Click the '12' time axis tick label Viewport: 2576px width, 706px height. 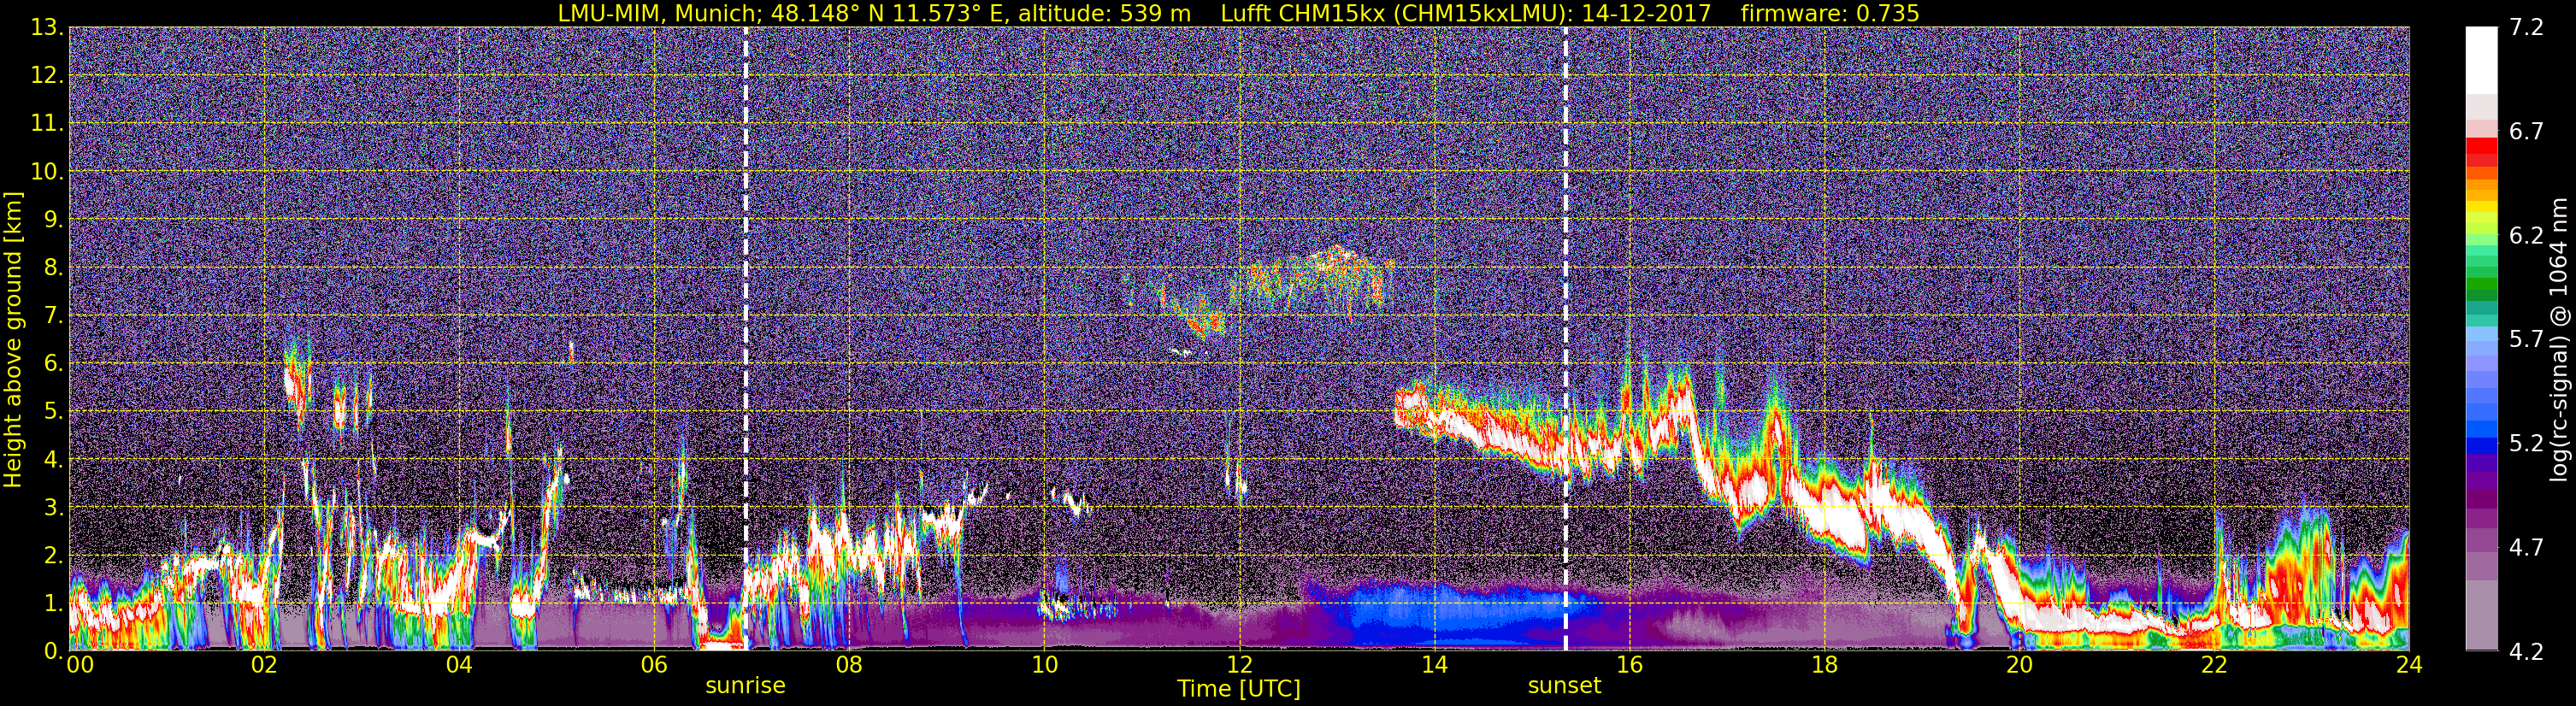coord(1239,665)
